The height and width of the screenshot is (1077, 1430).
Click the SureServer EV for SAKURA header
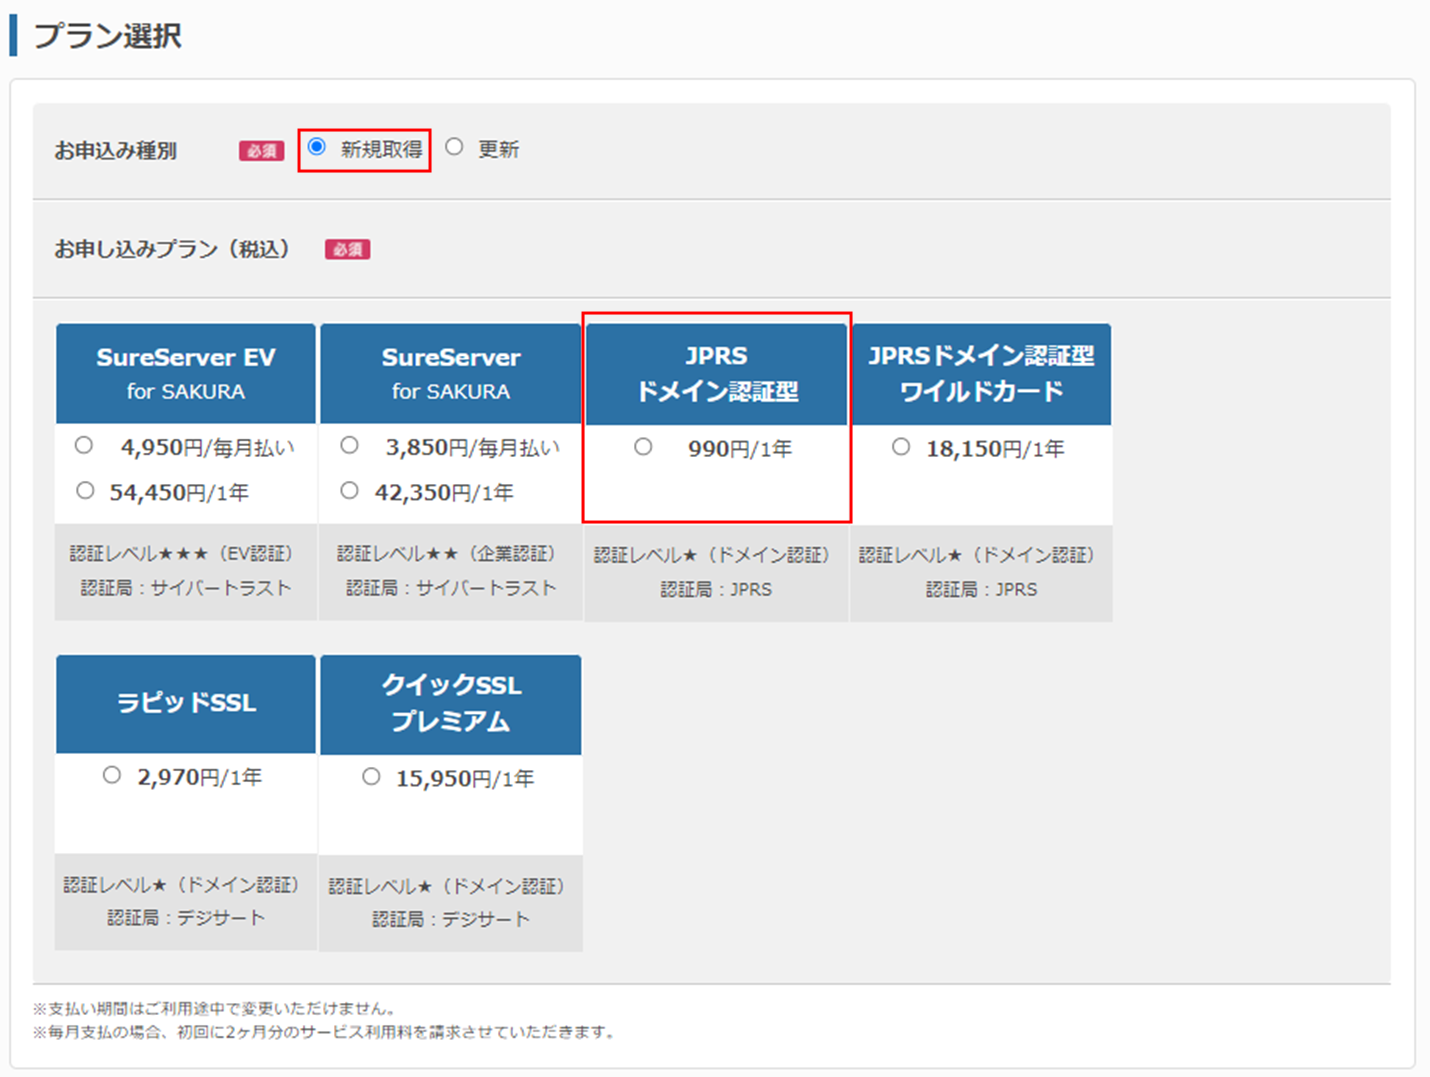(185, 373)
